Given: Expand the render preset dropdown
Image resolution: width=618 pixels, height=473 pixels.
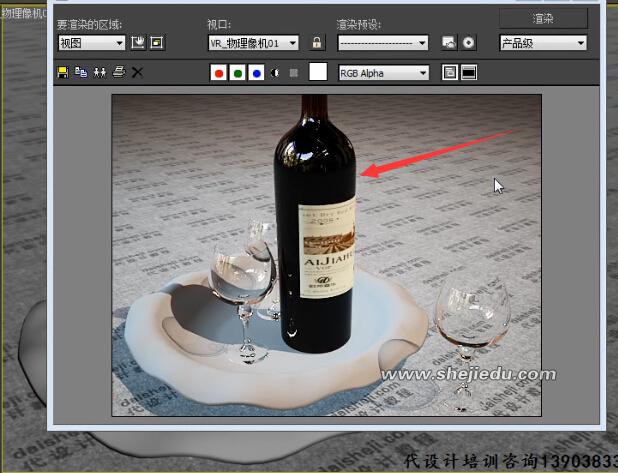Looking at the screenshot, I should pyautogui.click(x=382, y=43).
